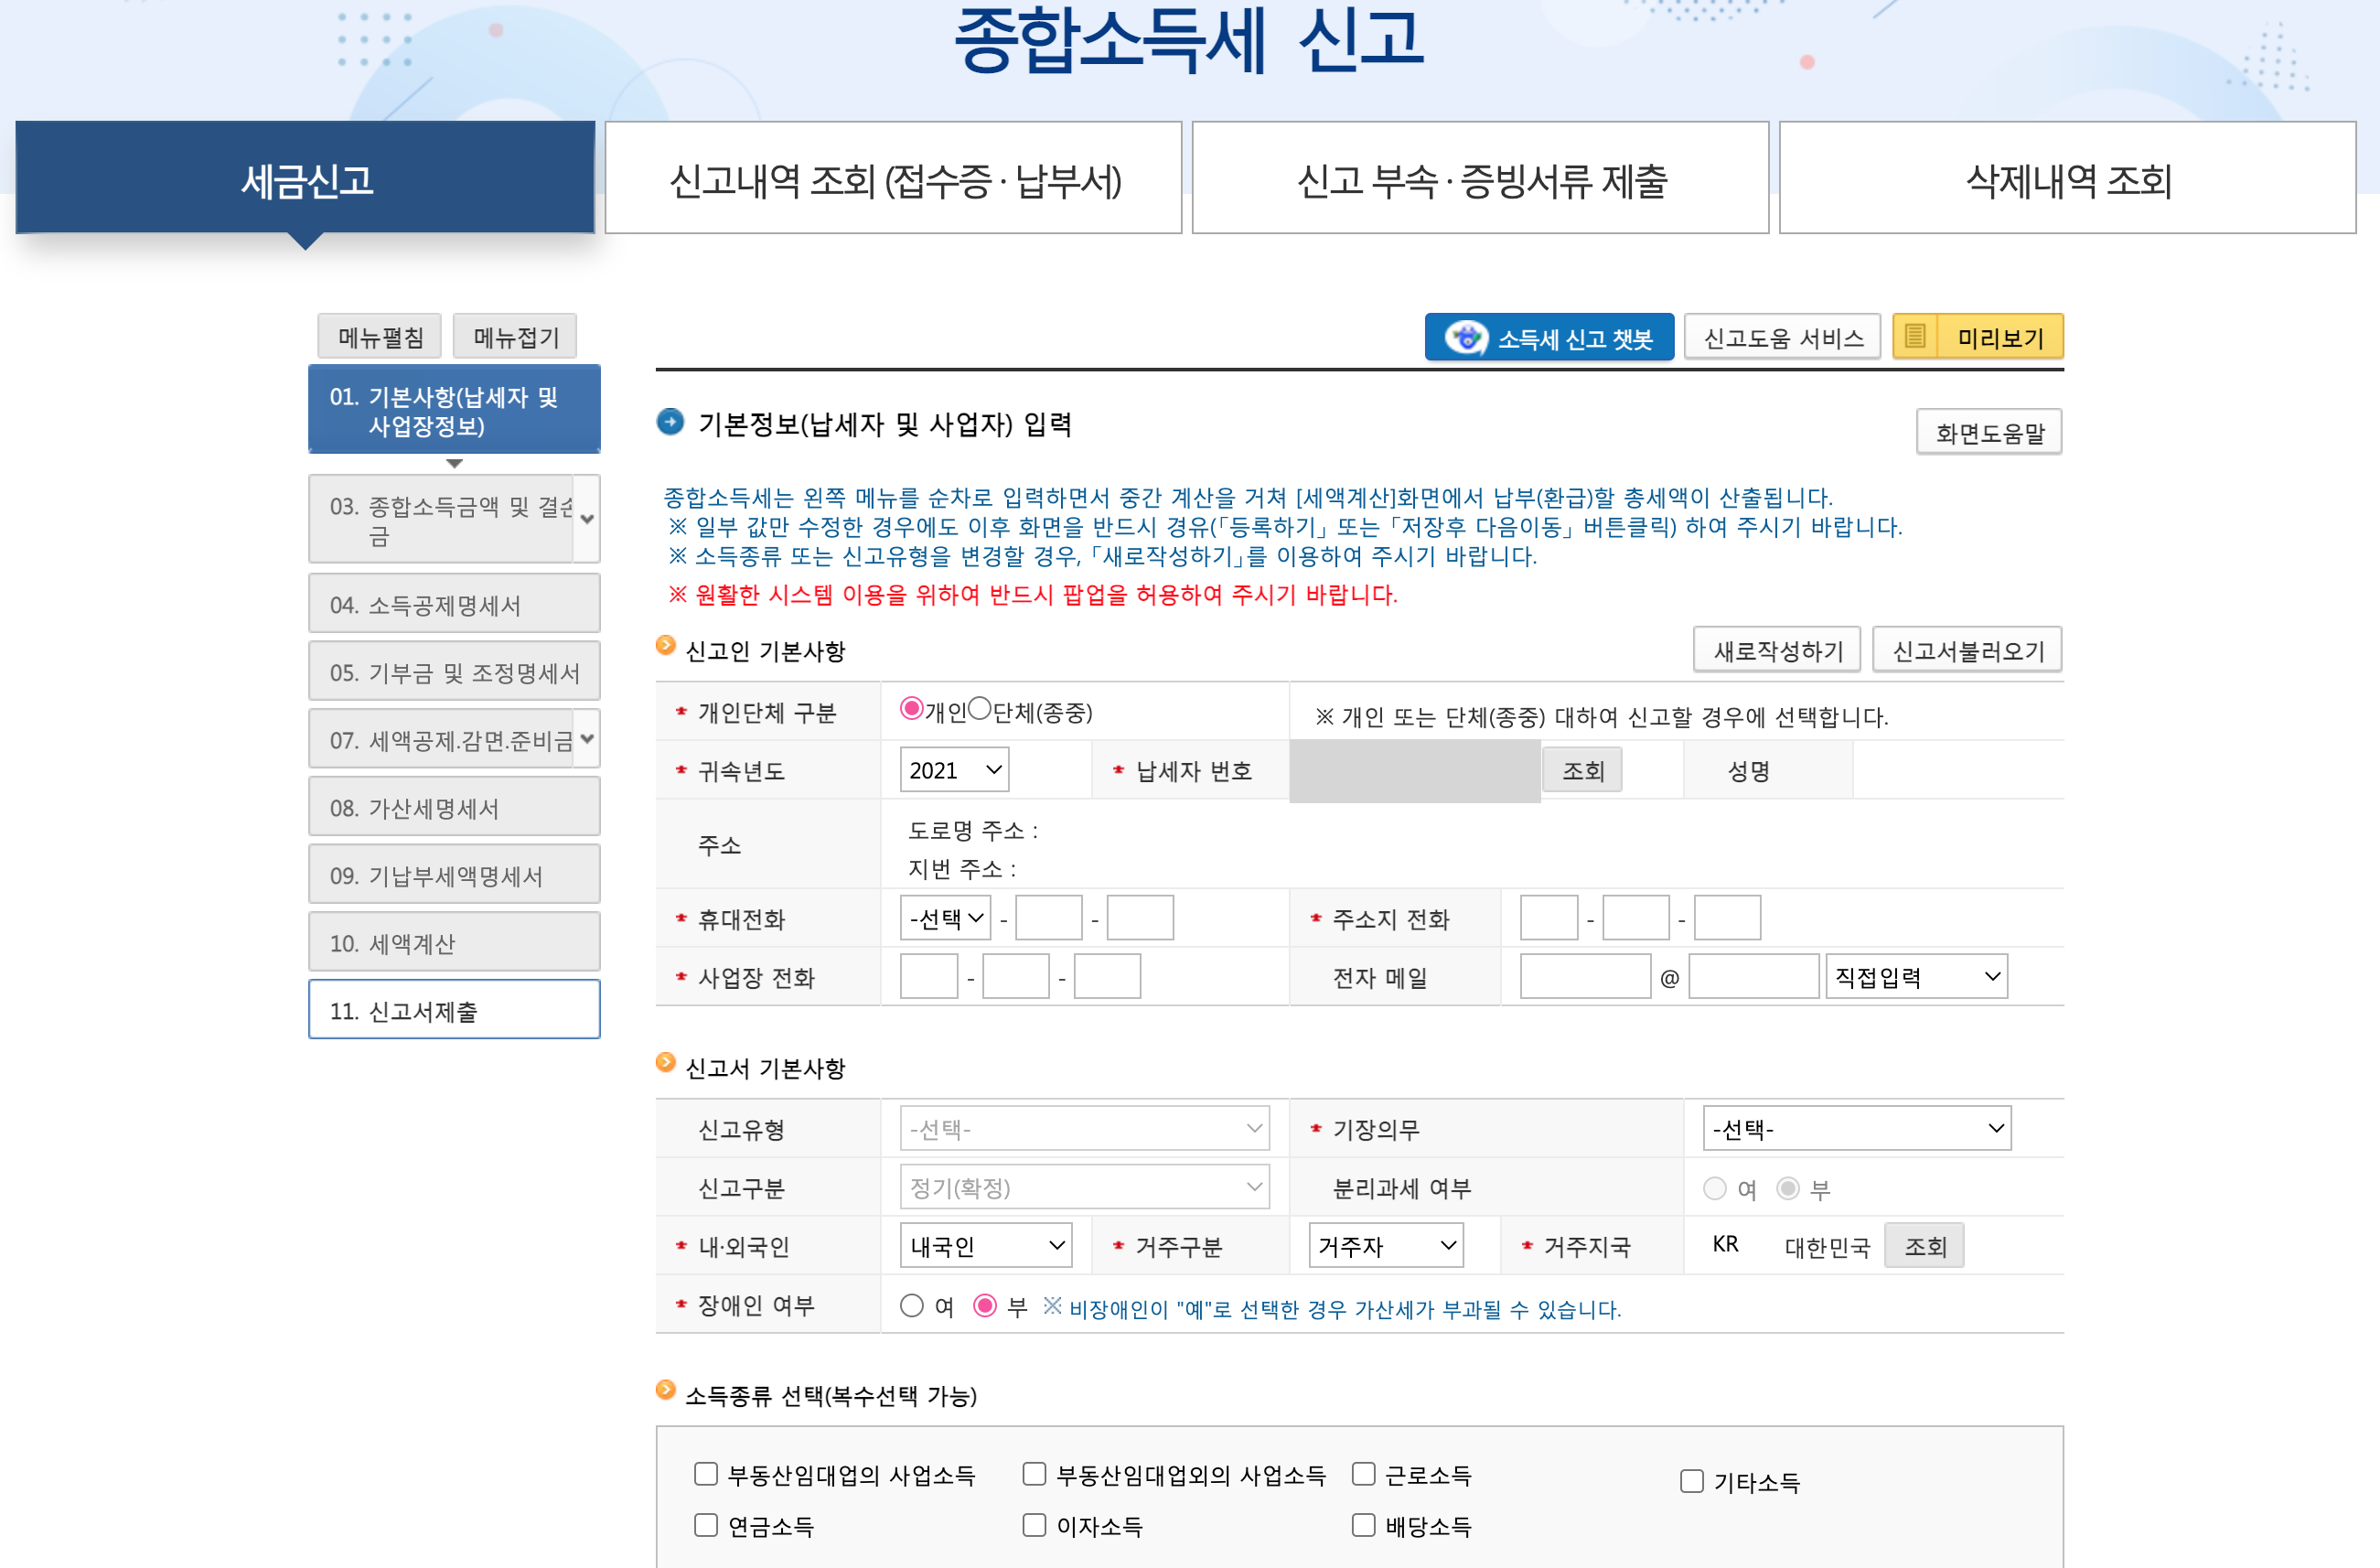Screen dimensions: 2380x1568
Task: Click the 메뉴펼침 button
Action: (x=380, y=336)
